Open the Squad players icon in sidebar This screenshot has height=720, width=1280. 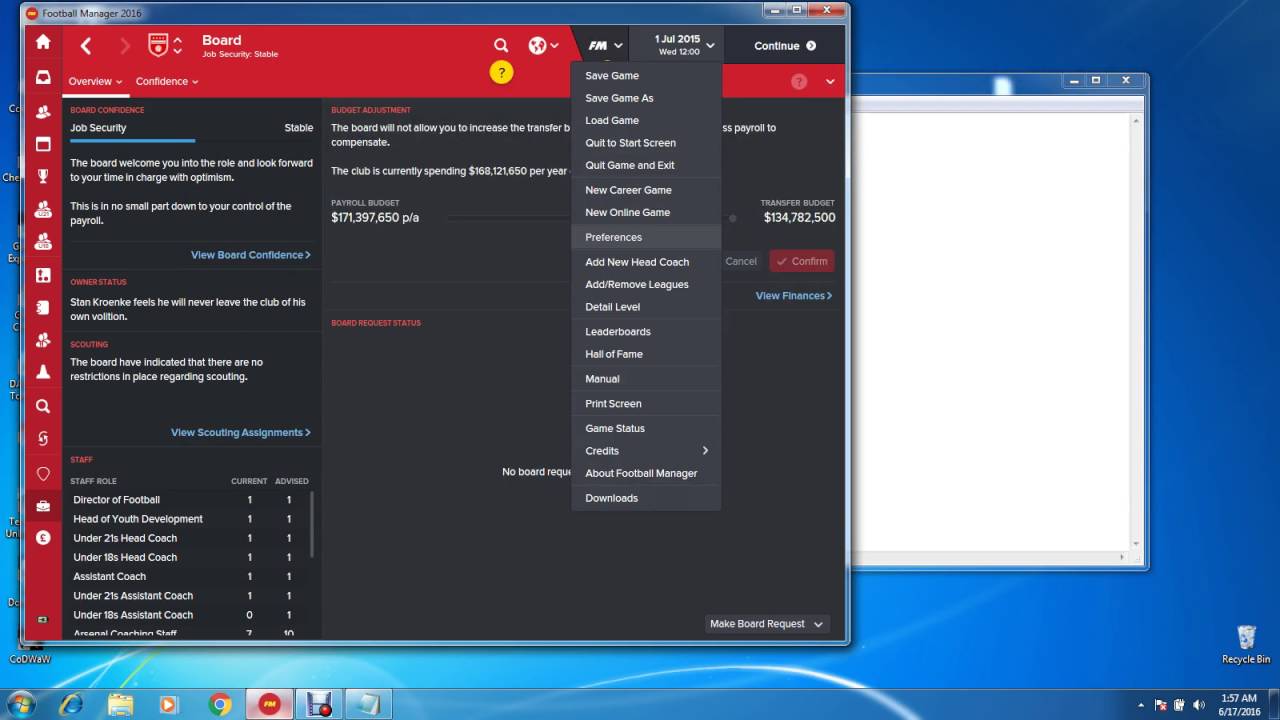coord(43,111)
